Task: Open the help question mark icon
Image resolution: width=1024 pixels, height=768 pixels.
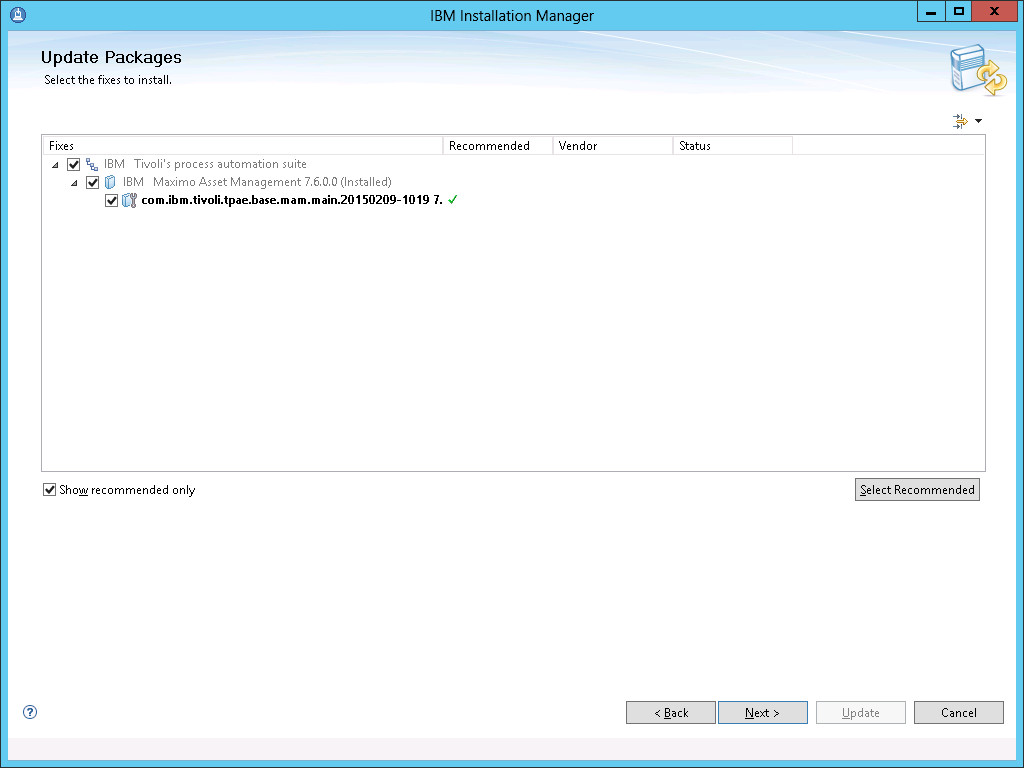Action: (x=30, y=712)
